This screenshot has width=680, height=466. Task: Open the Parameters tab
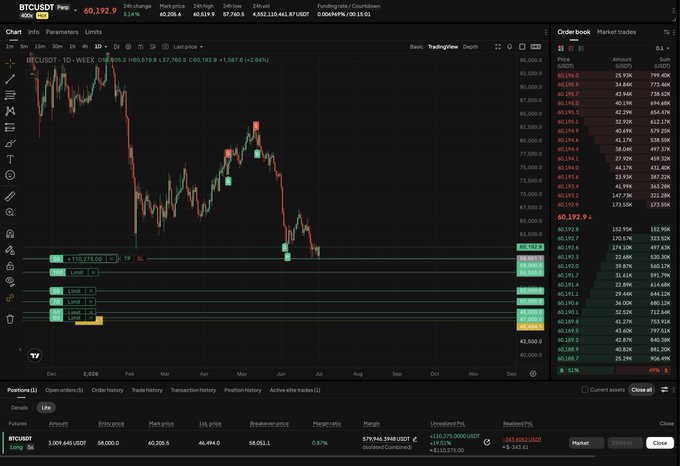tap(62, 32)
